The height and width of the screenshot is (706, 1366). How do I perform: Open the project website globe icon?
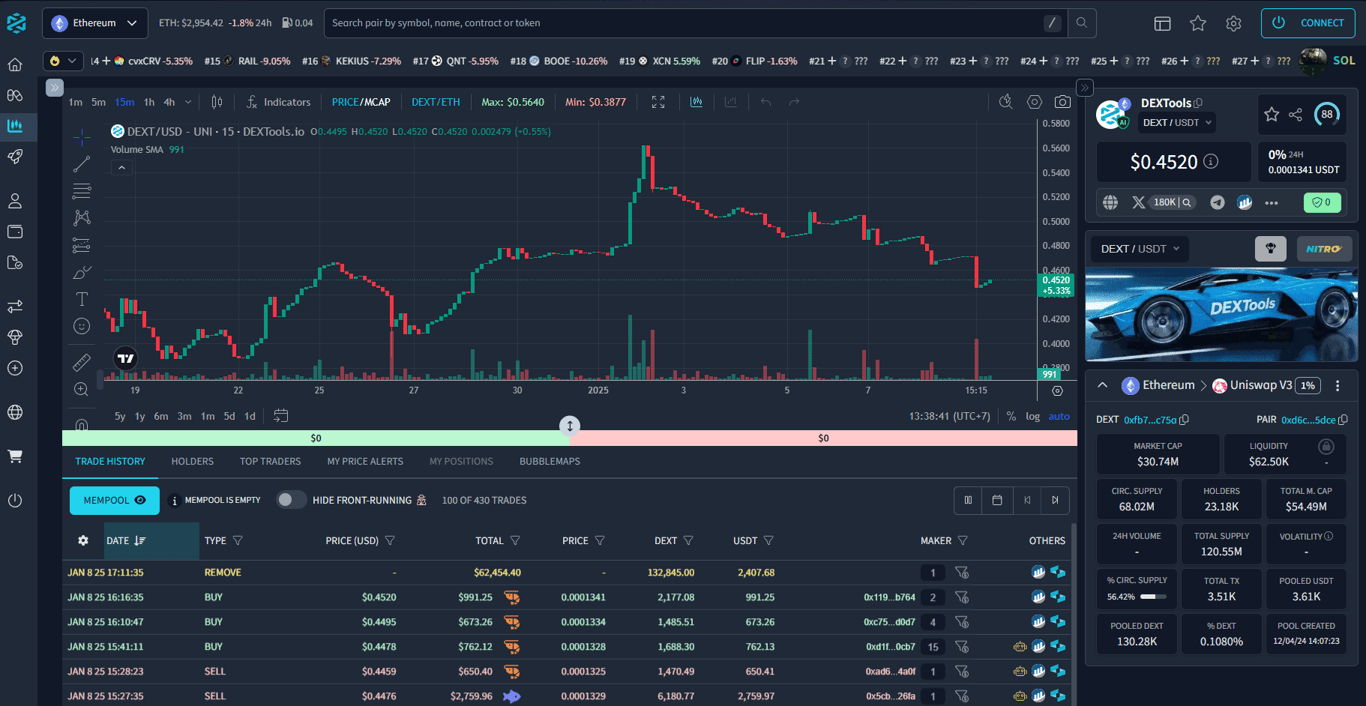1110,202
